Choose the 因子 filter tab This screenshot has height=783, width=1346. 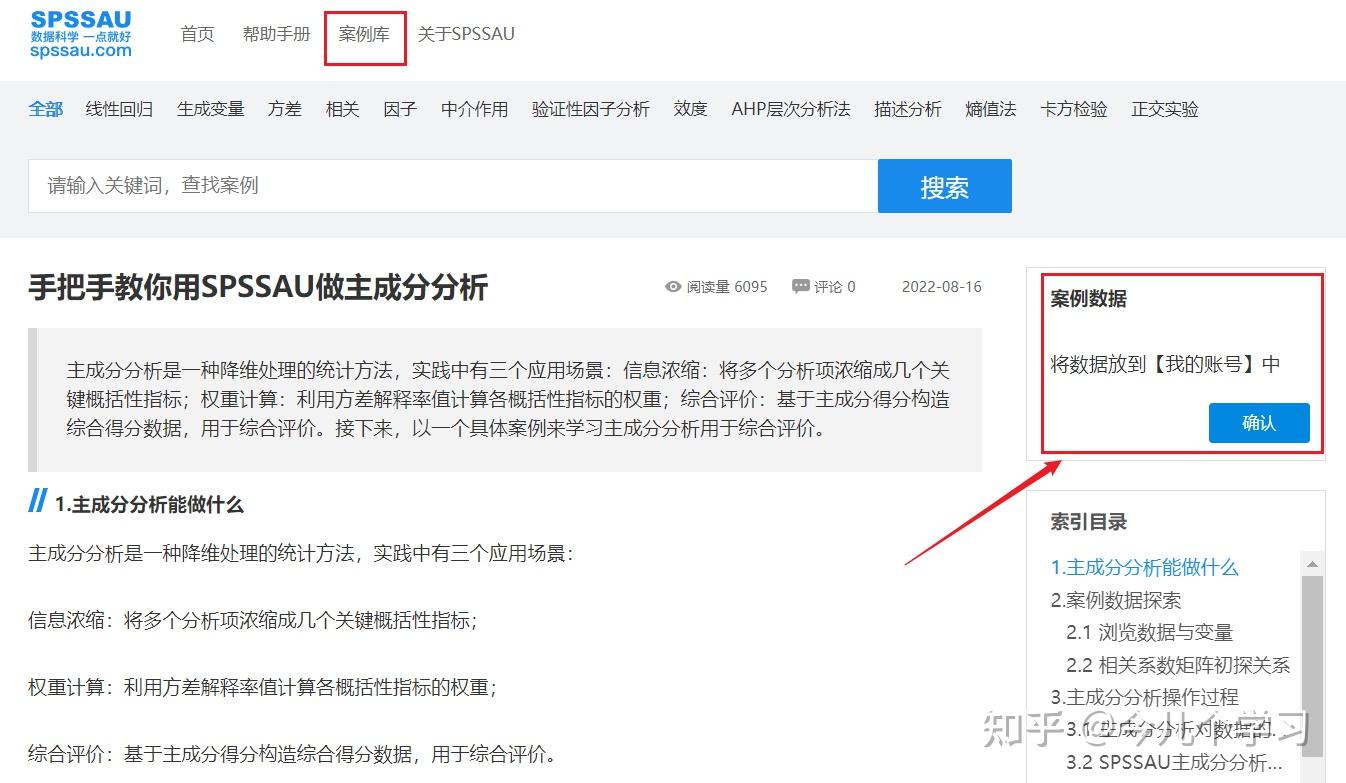(x=399, y=109)
